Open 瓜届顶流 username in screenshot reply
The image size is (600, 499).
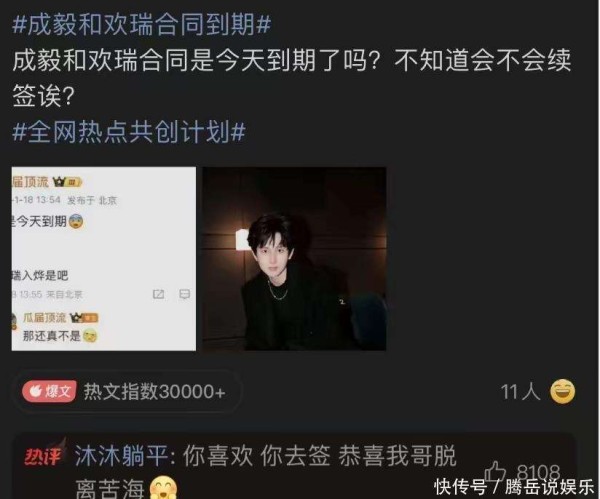[x=45, y=318]
